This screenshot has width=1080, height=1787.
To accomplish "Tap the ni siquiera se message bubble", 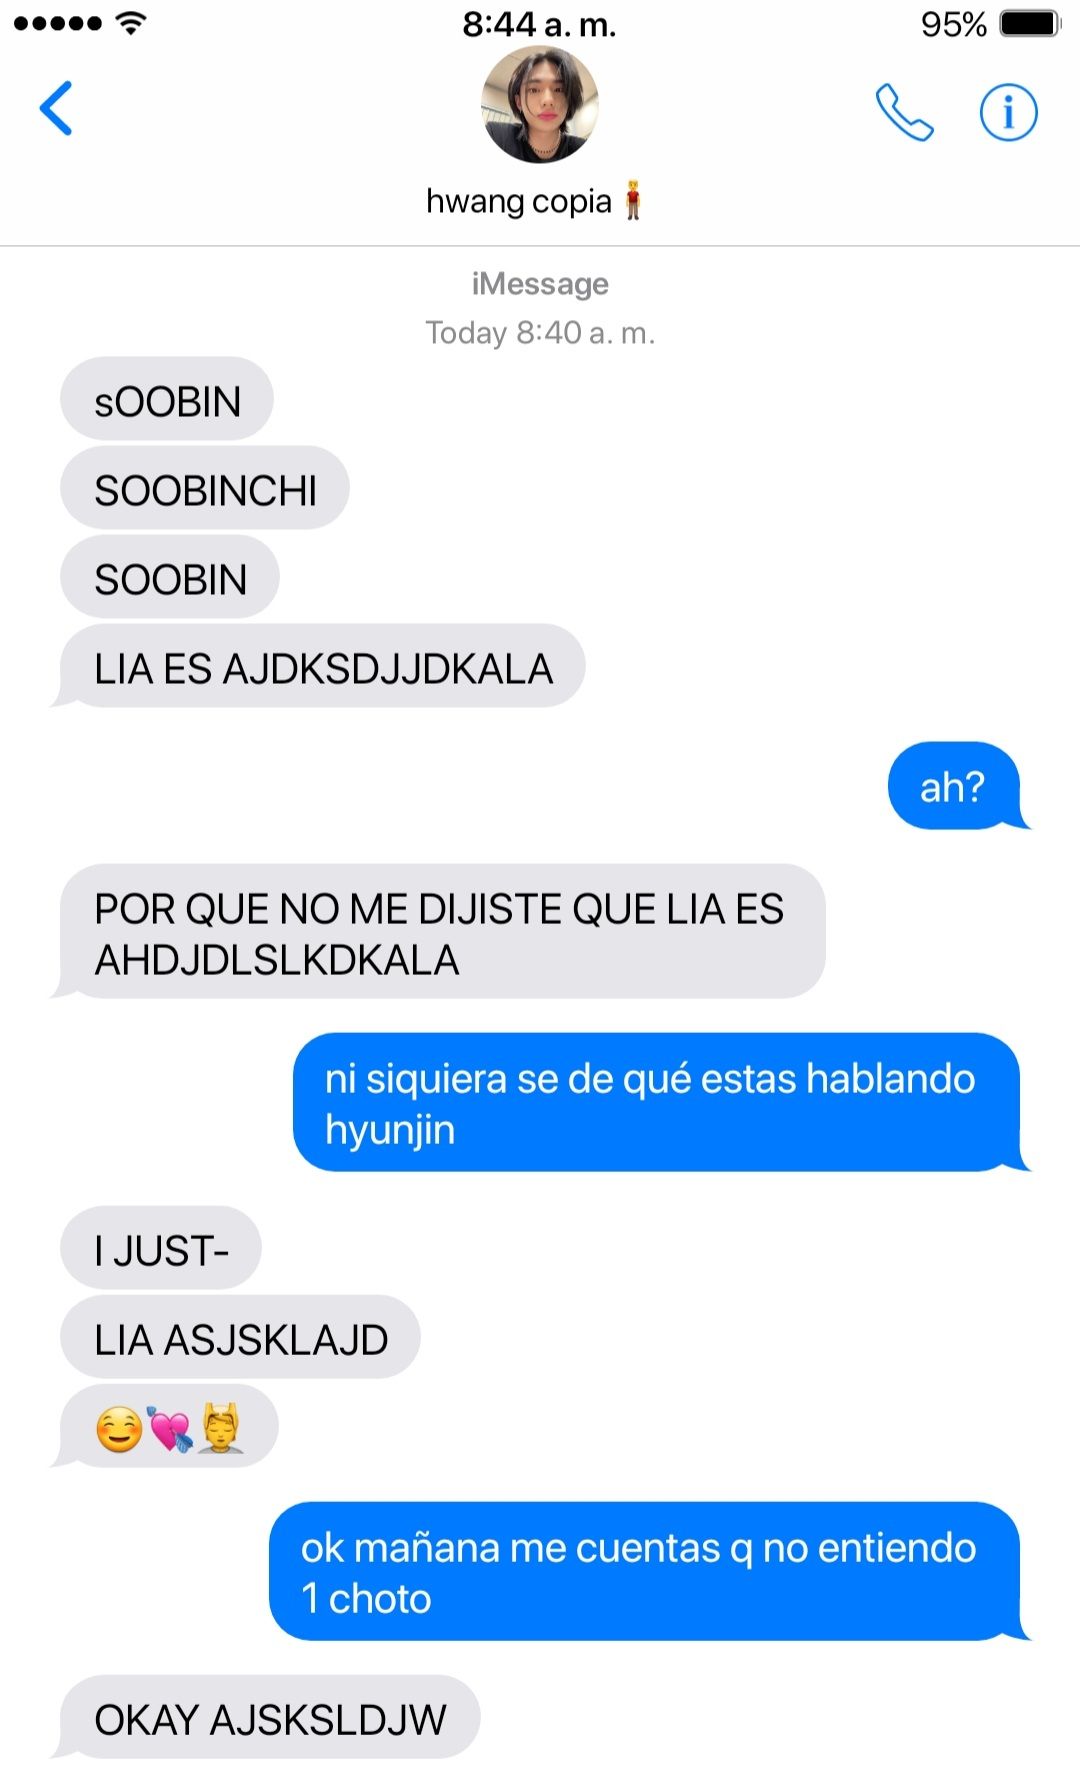I will tap(660, 1102).
